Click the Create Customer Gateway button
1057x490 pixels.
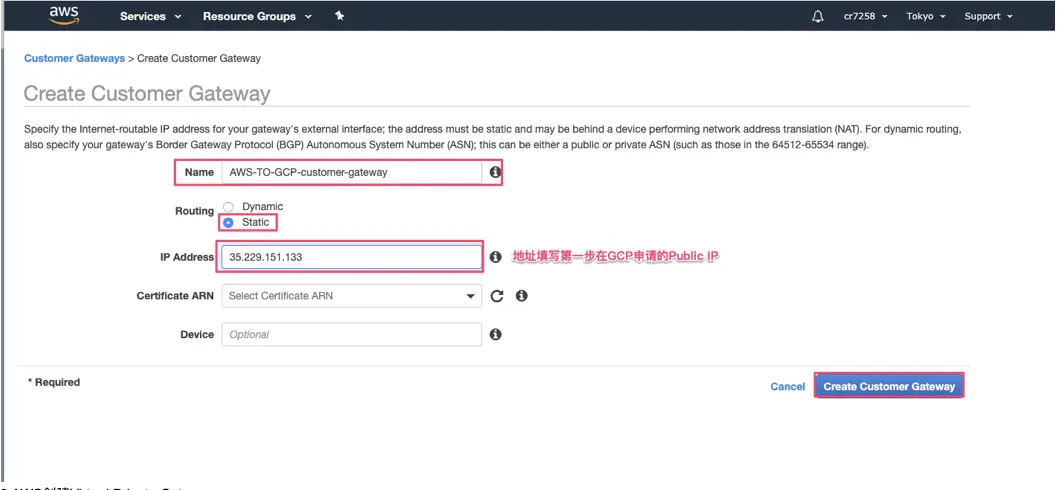[889, 386]
